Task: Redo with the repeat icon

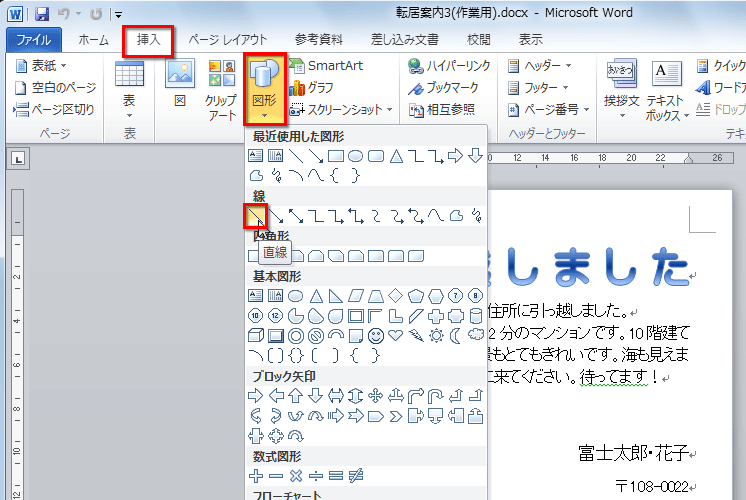Action: coord(97,14)
